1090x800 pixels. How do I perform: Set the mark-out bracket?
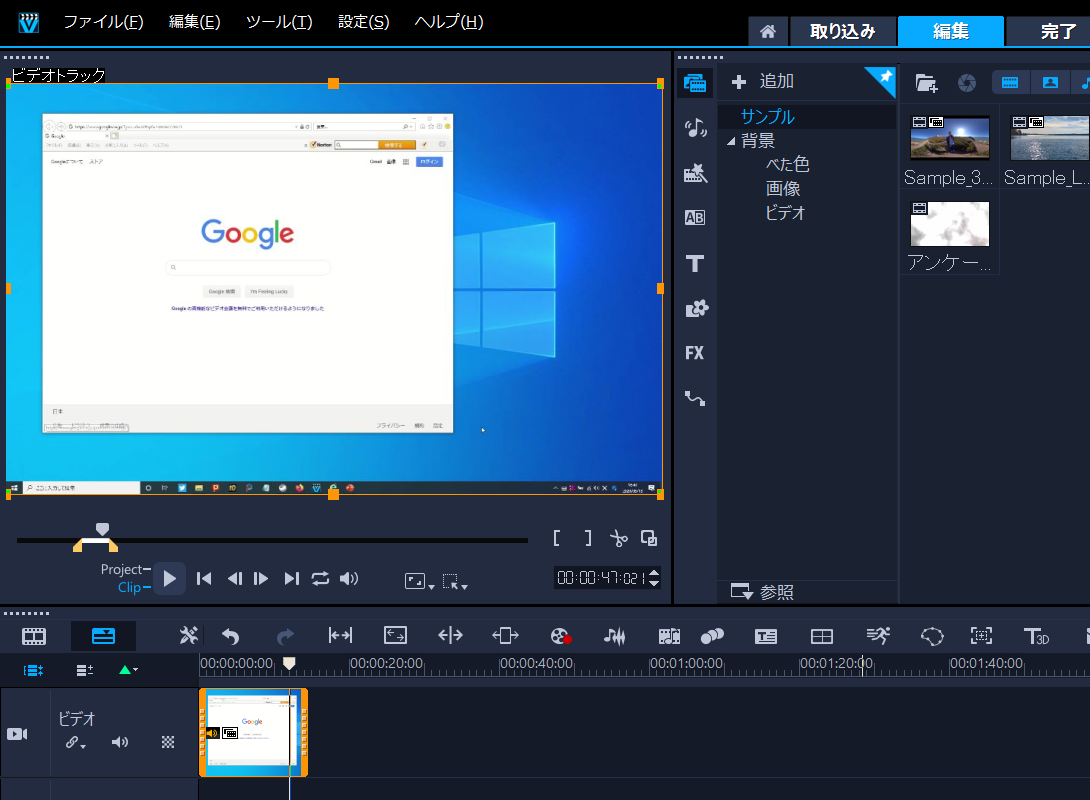point(587,538)
